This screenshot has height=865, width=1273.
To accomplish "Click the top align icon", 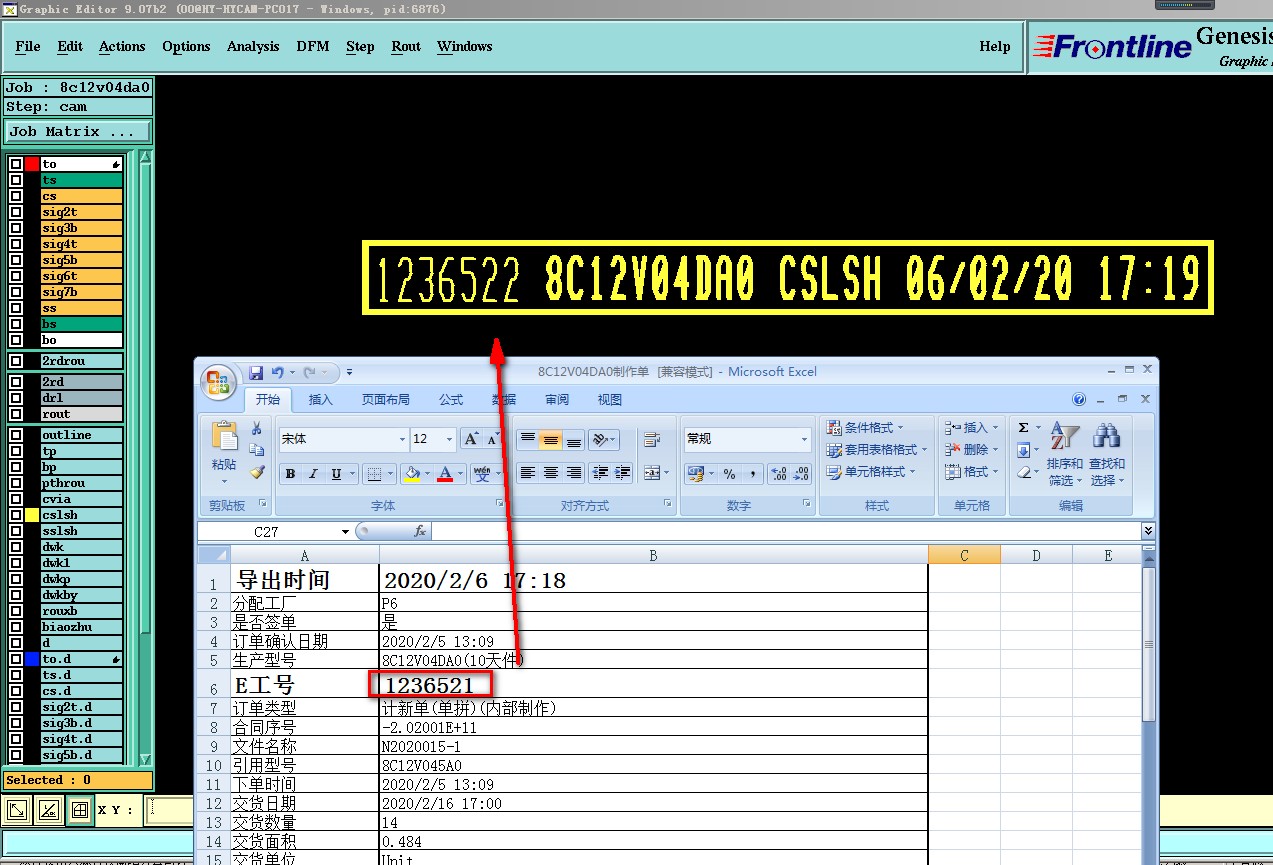I will (528, 440).
